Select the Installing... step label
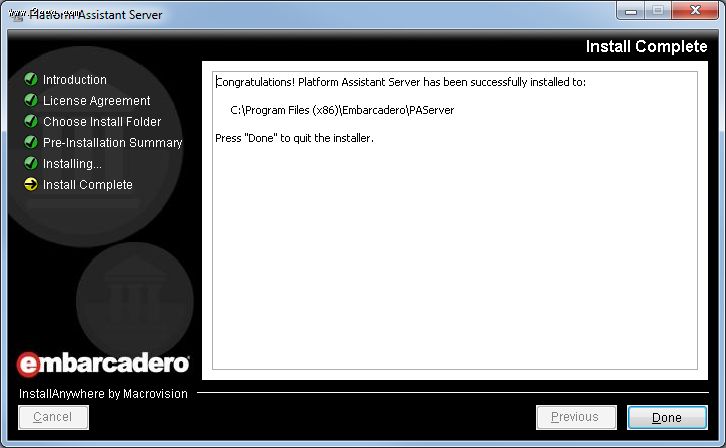Viewport: 726px width, 448px height. point(72,164)
